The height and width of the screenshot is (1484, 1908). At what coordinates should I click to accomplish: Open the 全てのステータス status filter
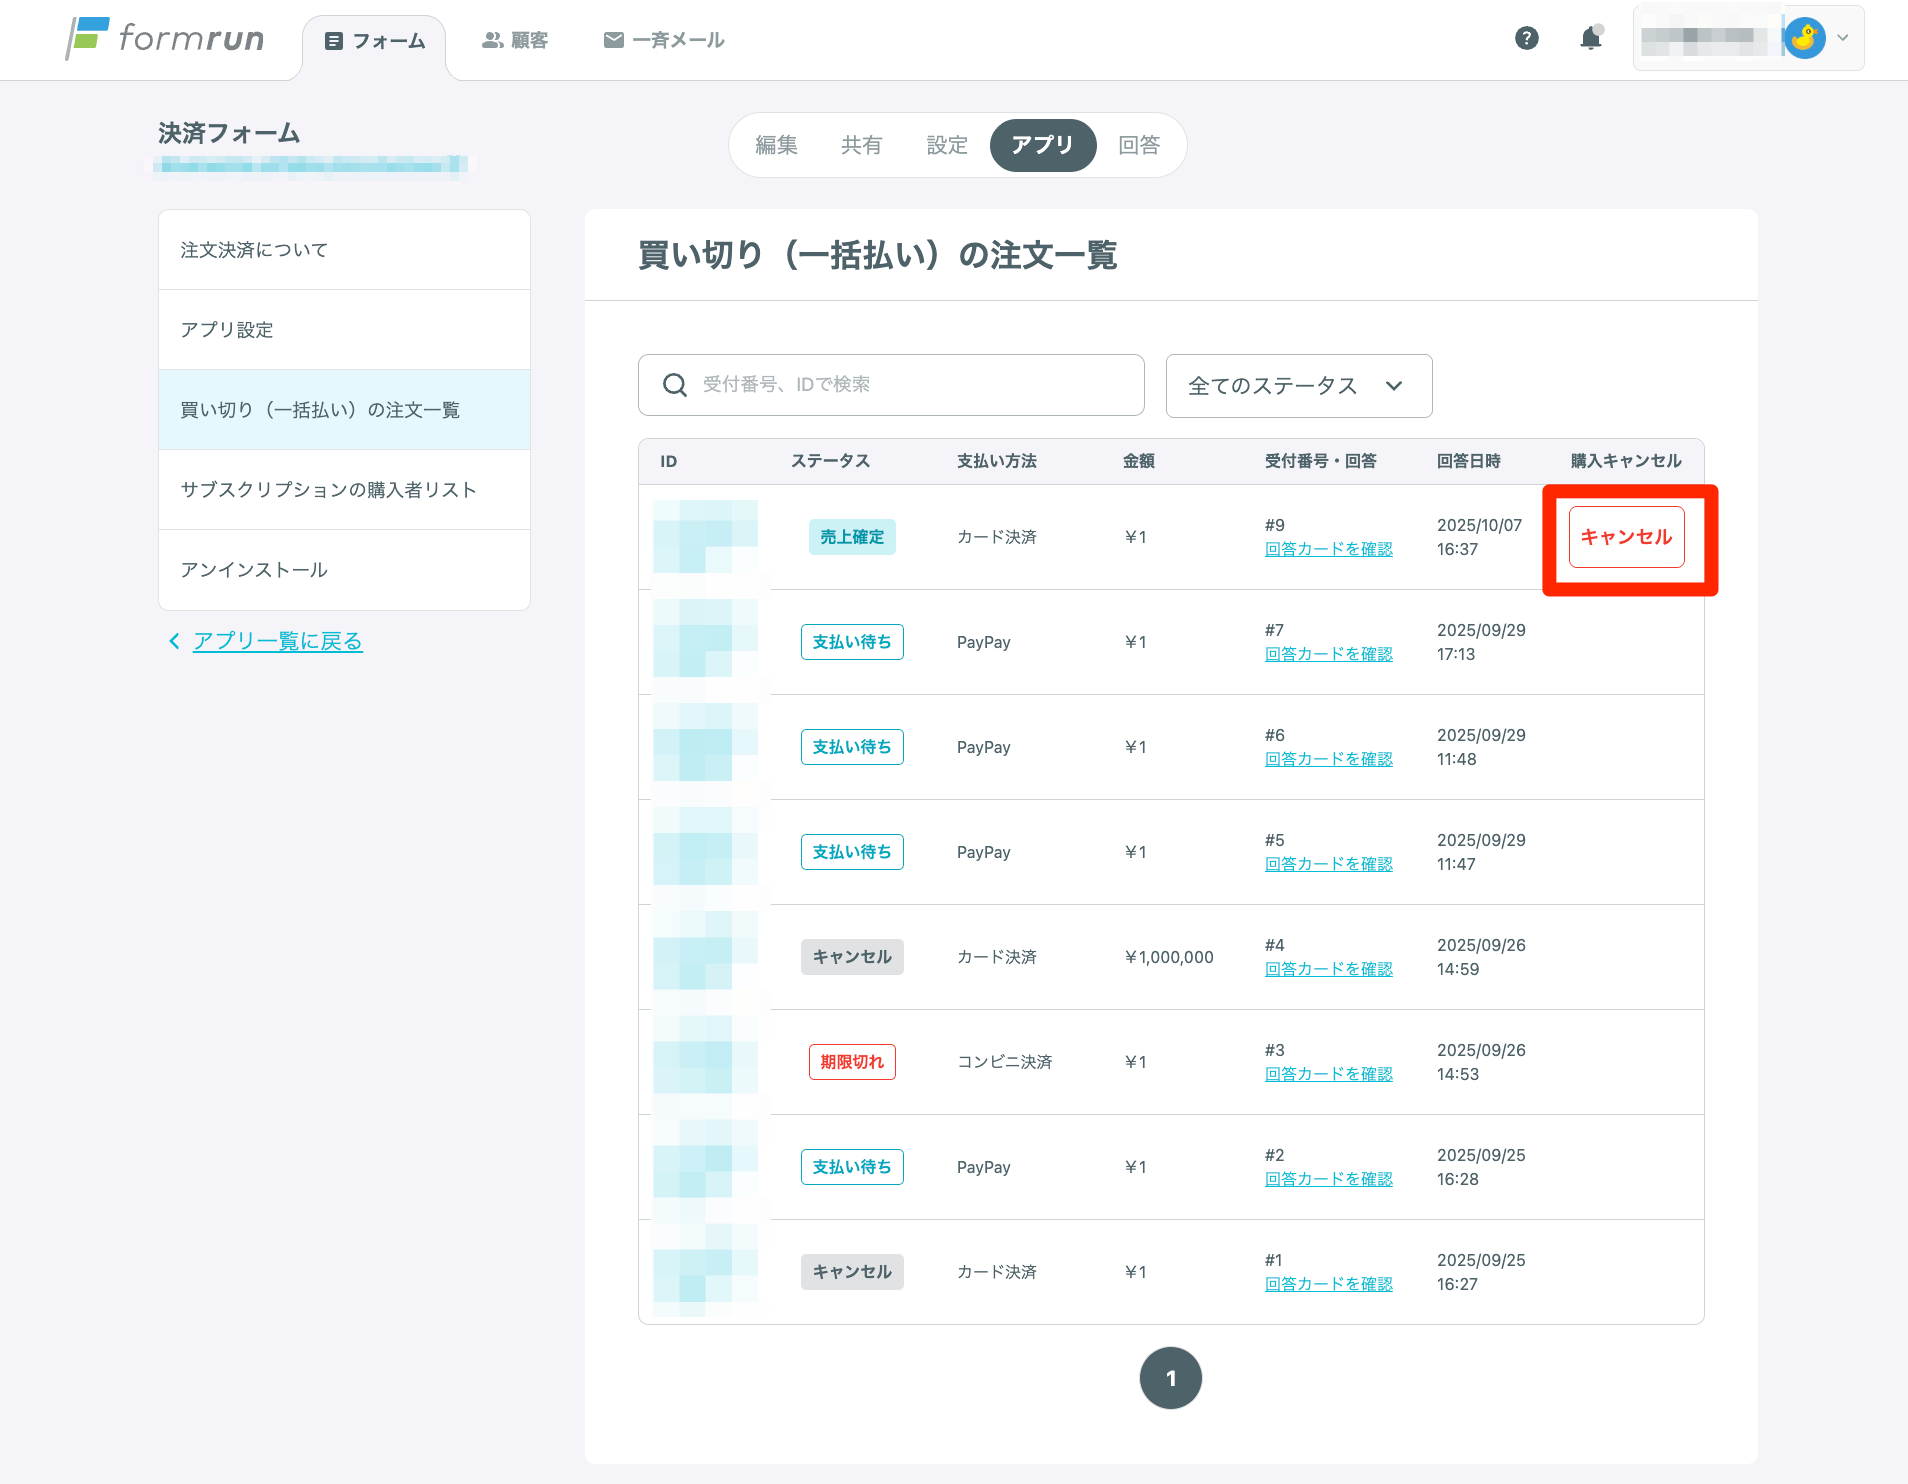click(1298, 386)
